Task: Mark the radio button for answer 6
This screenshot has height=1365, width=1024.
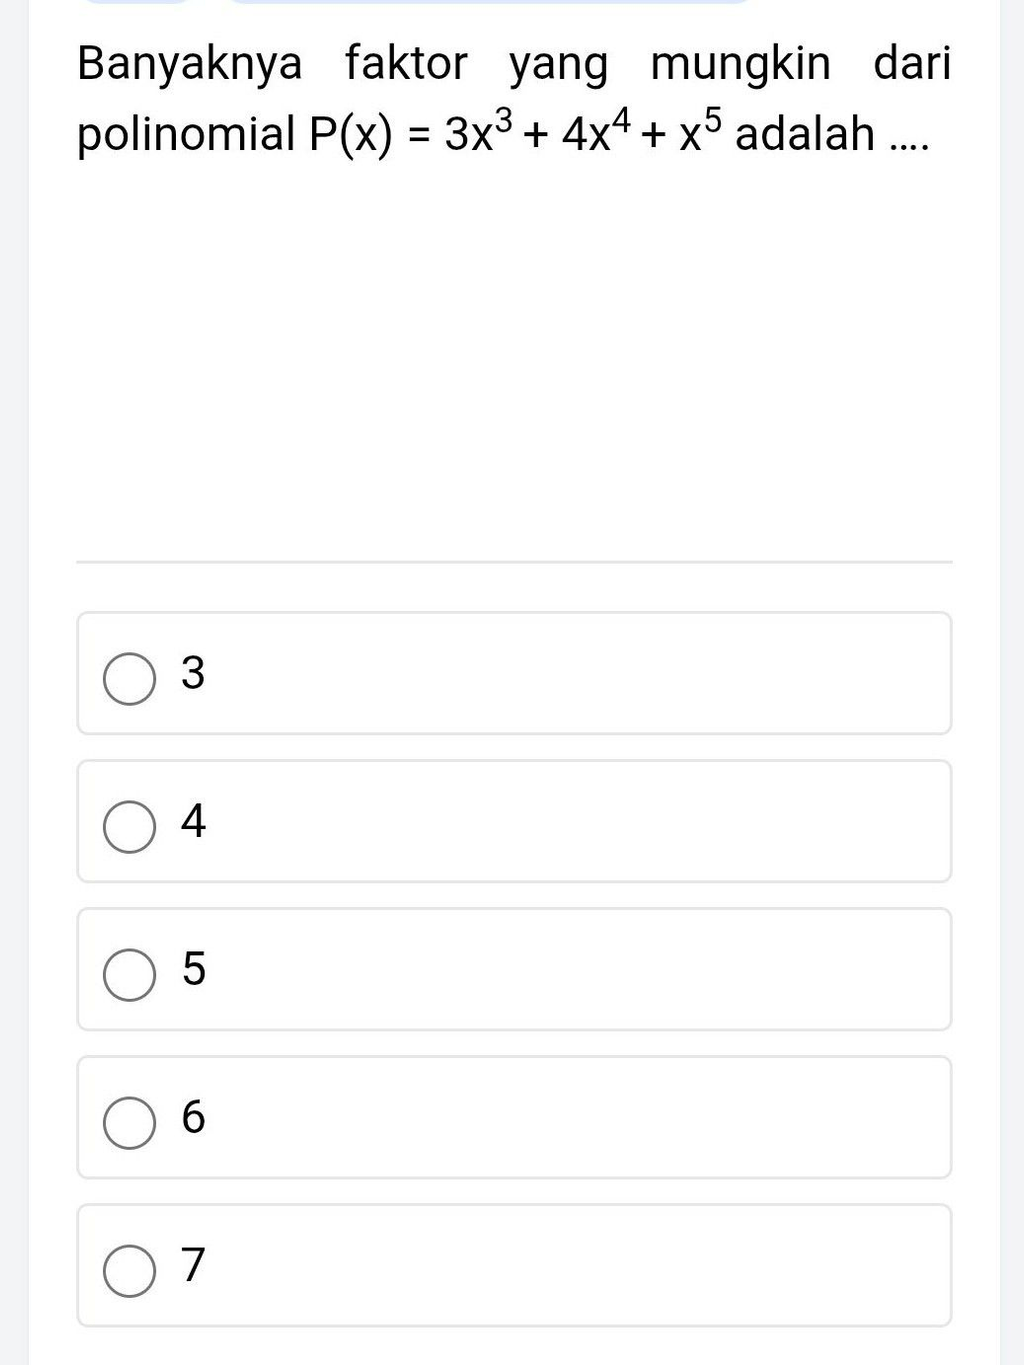Action: coord(129,1123)
